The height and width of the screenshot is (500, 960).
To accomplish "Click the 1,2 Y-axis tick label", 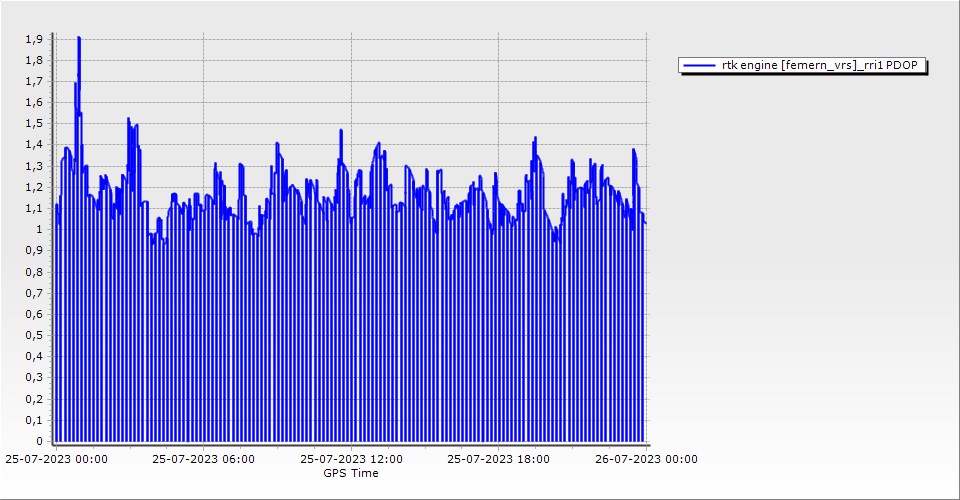I will click(x=34, y=187).
